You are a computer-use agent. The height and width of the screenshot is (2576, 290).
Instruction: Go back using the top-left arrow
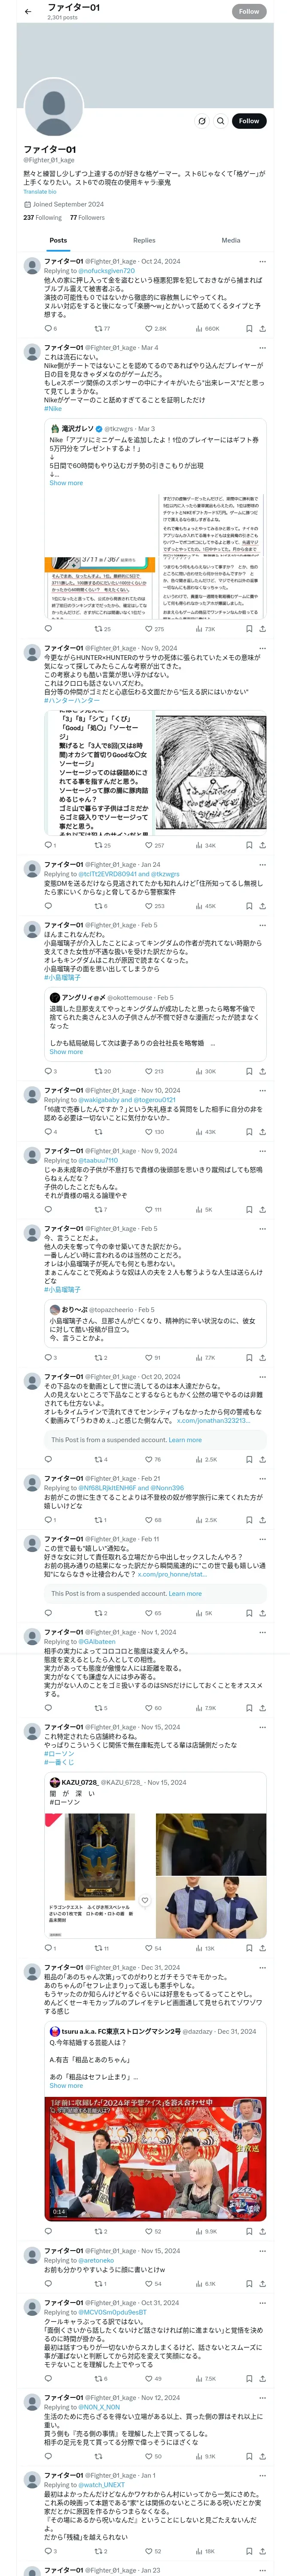(28, 11)
